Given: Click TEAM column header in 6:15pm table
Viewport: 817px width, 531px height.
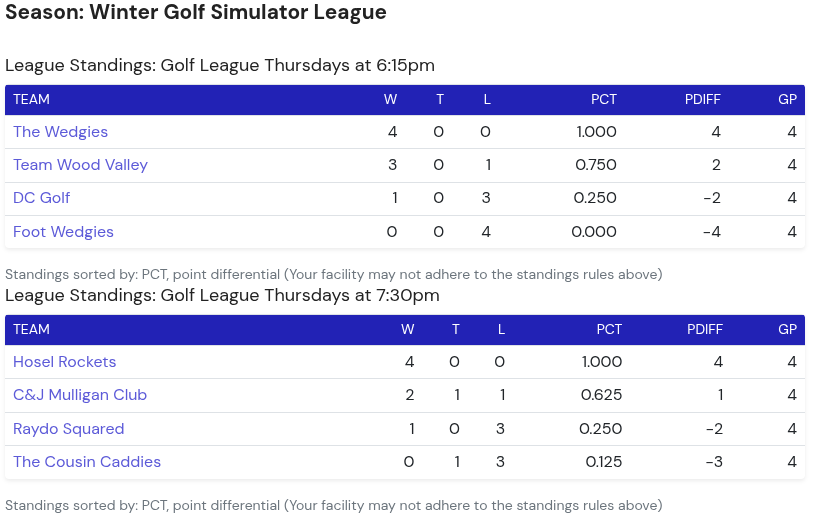Looking at the screenshot, I should [x=31, y=99].
